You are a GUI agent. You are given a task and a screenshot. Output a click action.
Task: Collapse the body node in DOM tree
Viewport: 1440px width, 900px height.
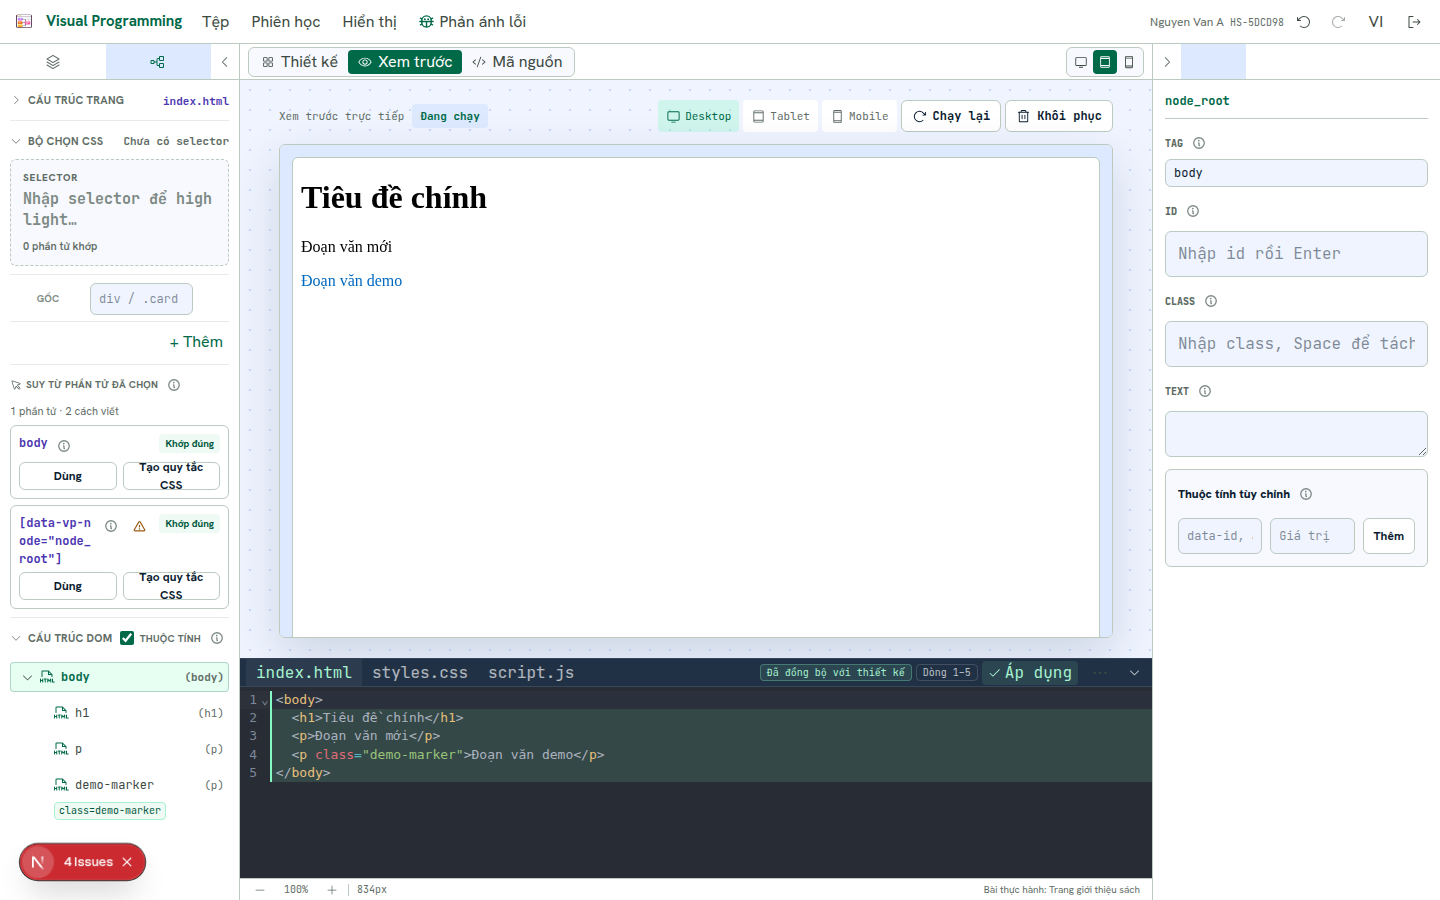pos(27,677)
